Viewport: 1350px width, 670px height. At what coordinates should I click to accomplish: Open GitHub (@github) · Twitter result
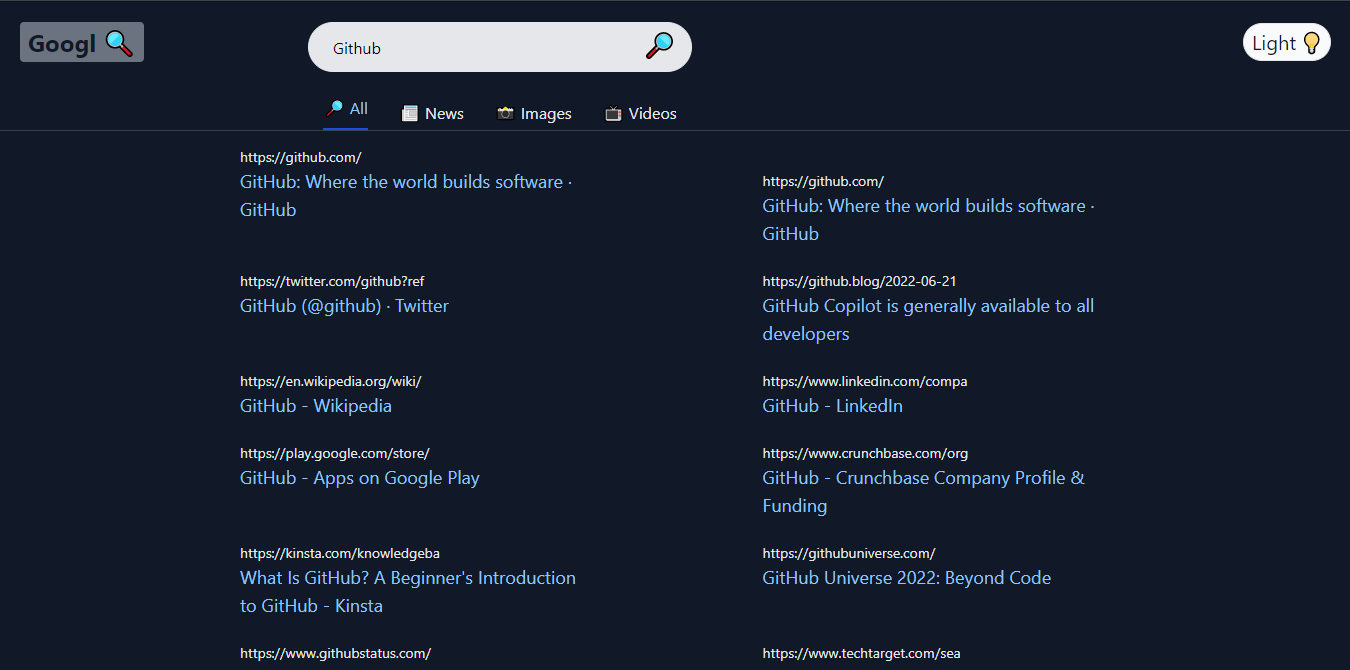point(344,306)
